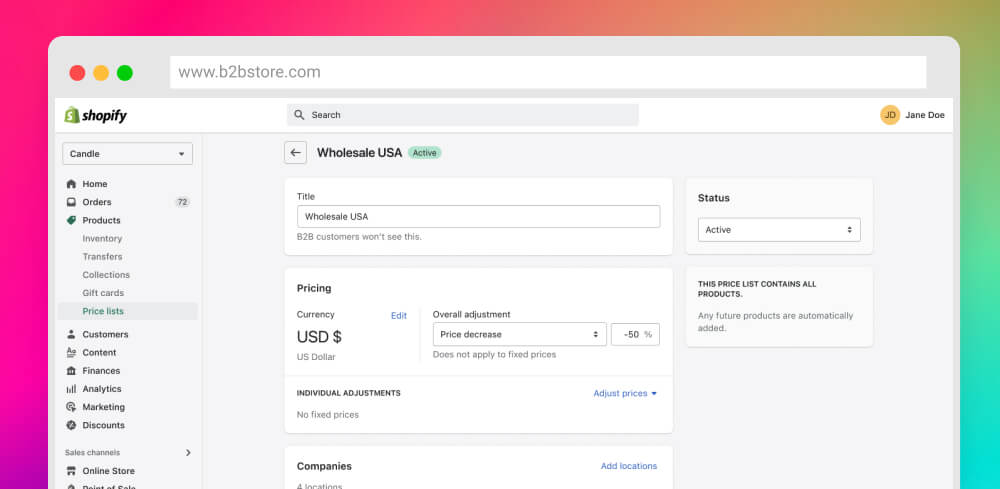This screenshot has height=489, width=1000.
Task: Open Collections under Products
Action: 106,275
